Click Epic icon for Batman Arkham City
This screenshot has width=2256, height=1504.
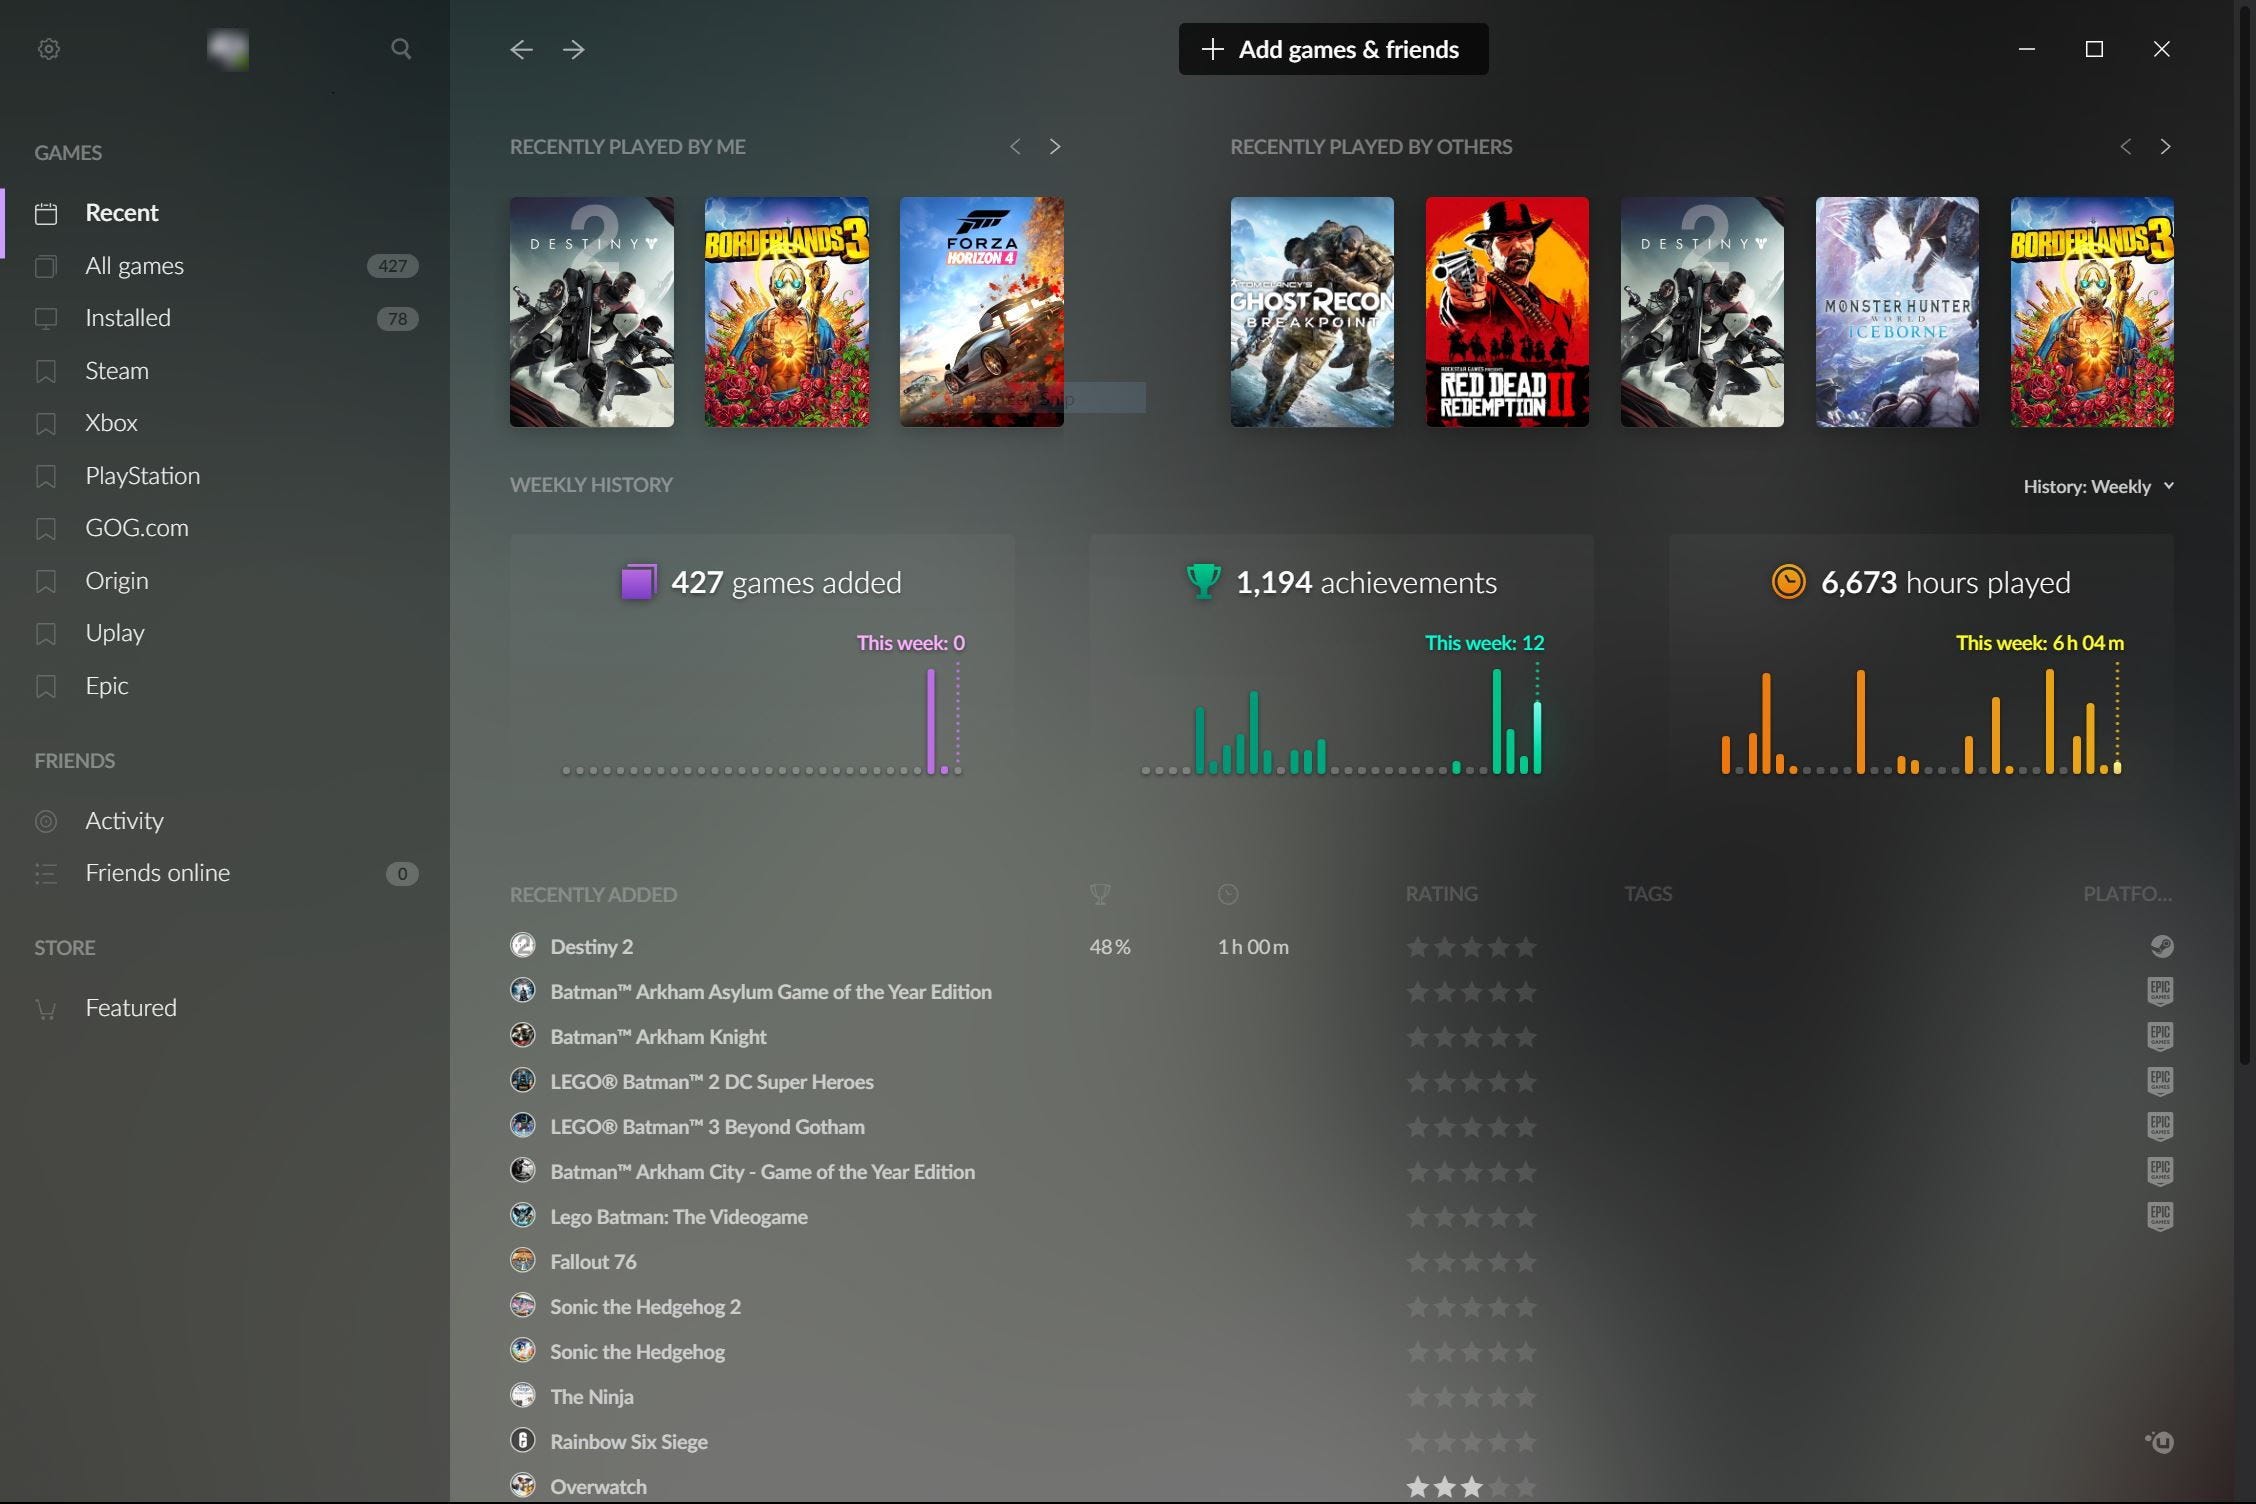point(2160,1171)
